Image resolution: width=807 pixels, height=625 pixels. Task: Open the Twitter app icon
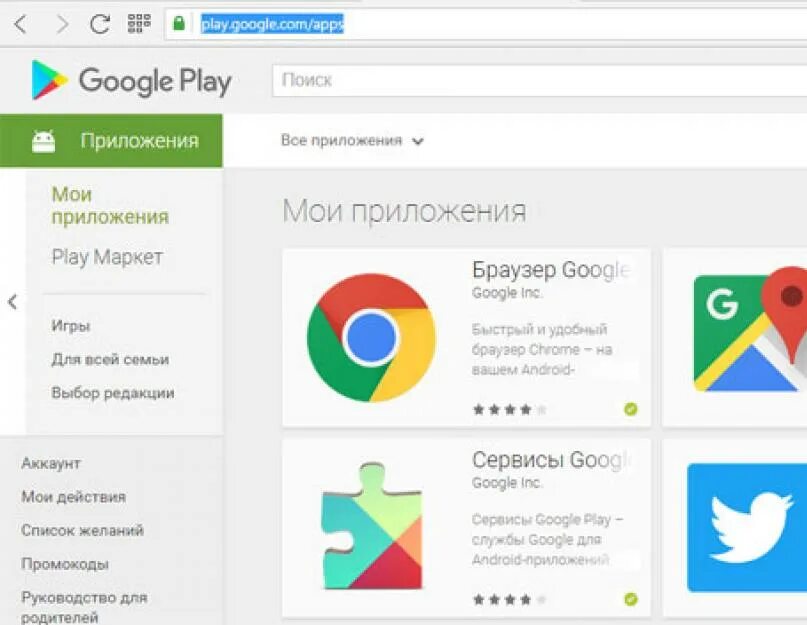tap(747, 527)
